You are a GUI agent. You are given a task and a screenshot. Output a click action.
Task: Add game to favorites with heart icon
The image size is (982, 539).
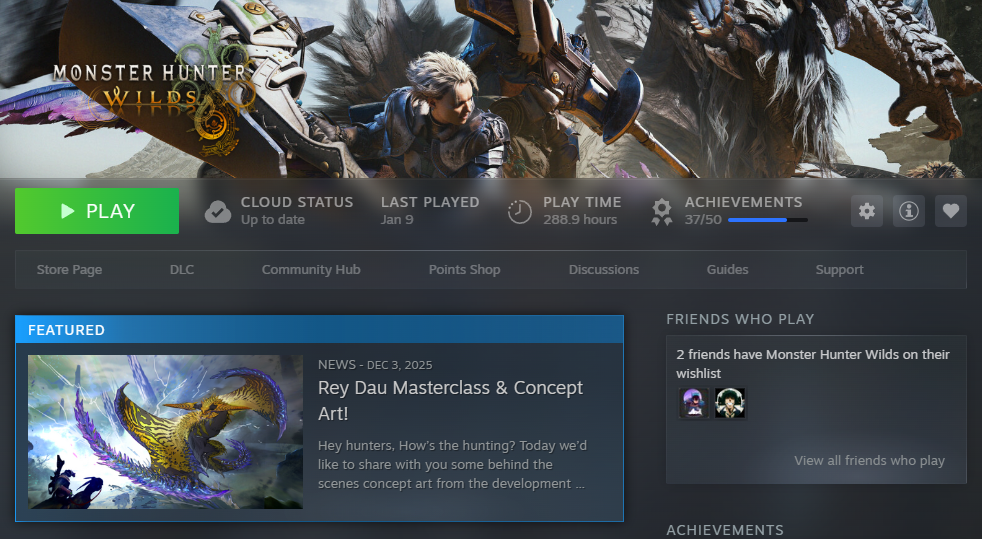951,211
